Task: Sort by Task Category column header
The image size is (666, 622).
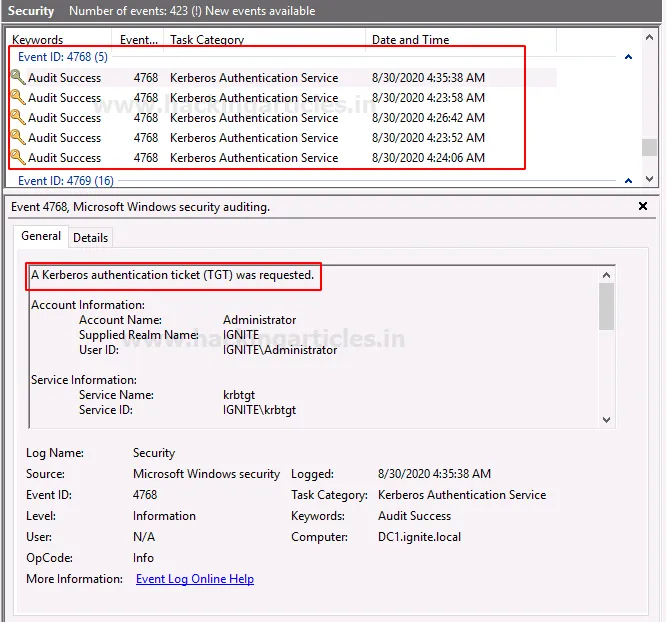Action: 207,40
